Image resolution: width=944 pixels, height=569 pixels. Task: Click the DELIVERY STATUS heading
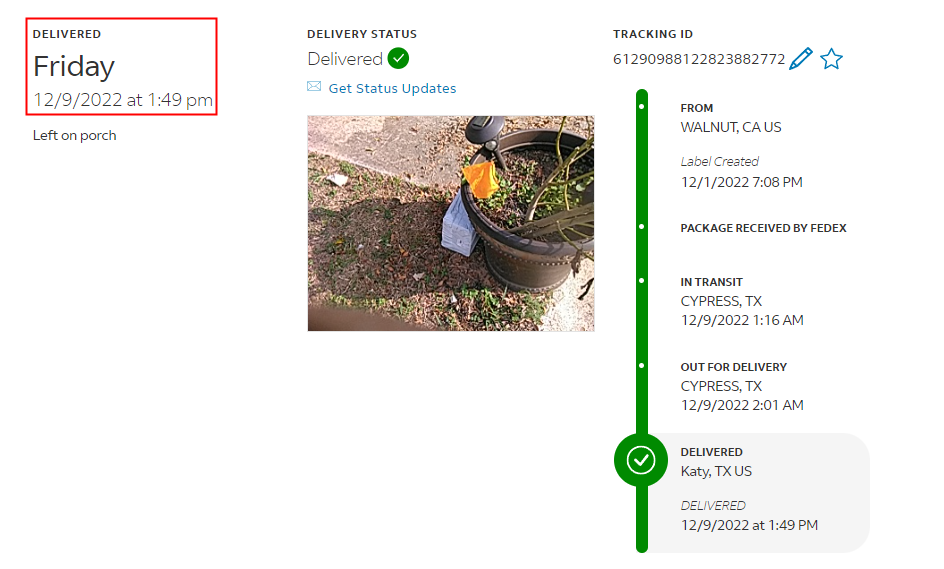(x=362, y=34)
